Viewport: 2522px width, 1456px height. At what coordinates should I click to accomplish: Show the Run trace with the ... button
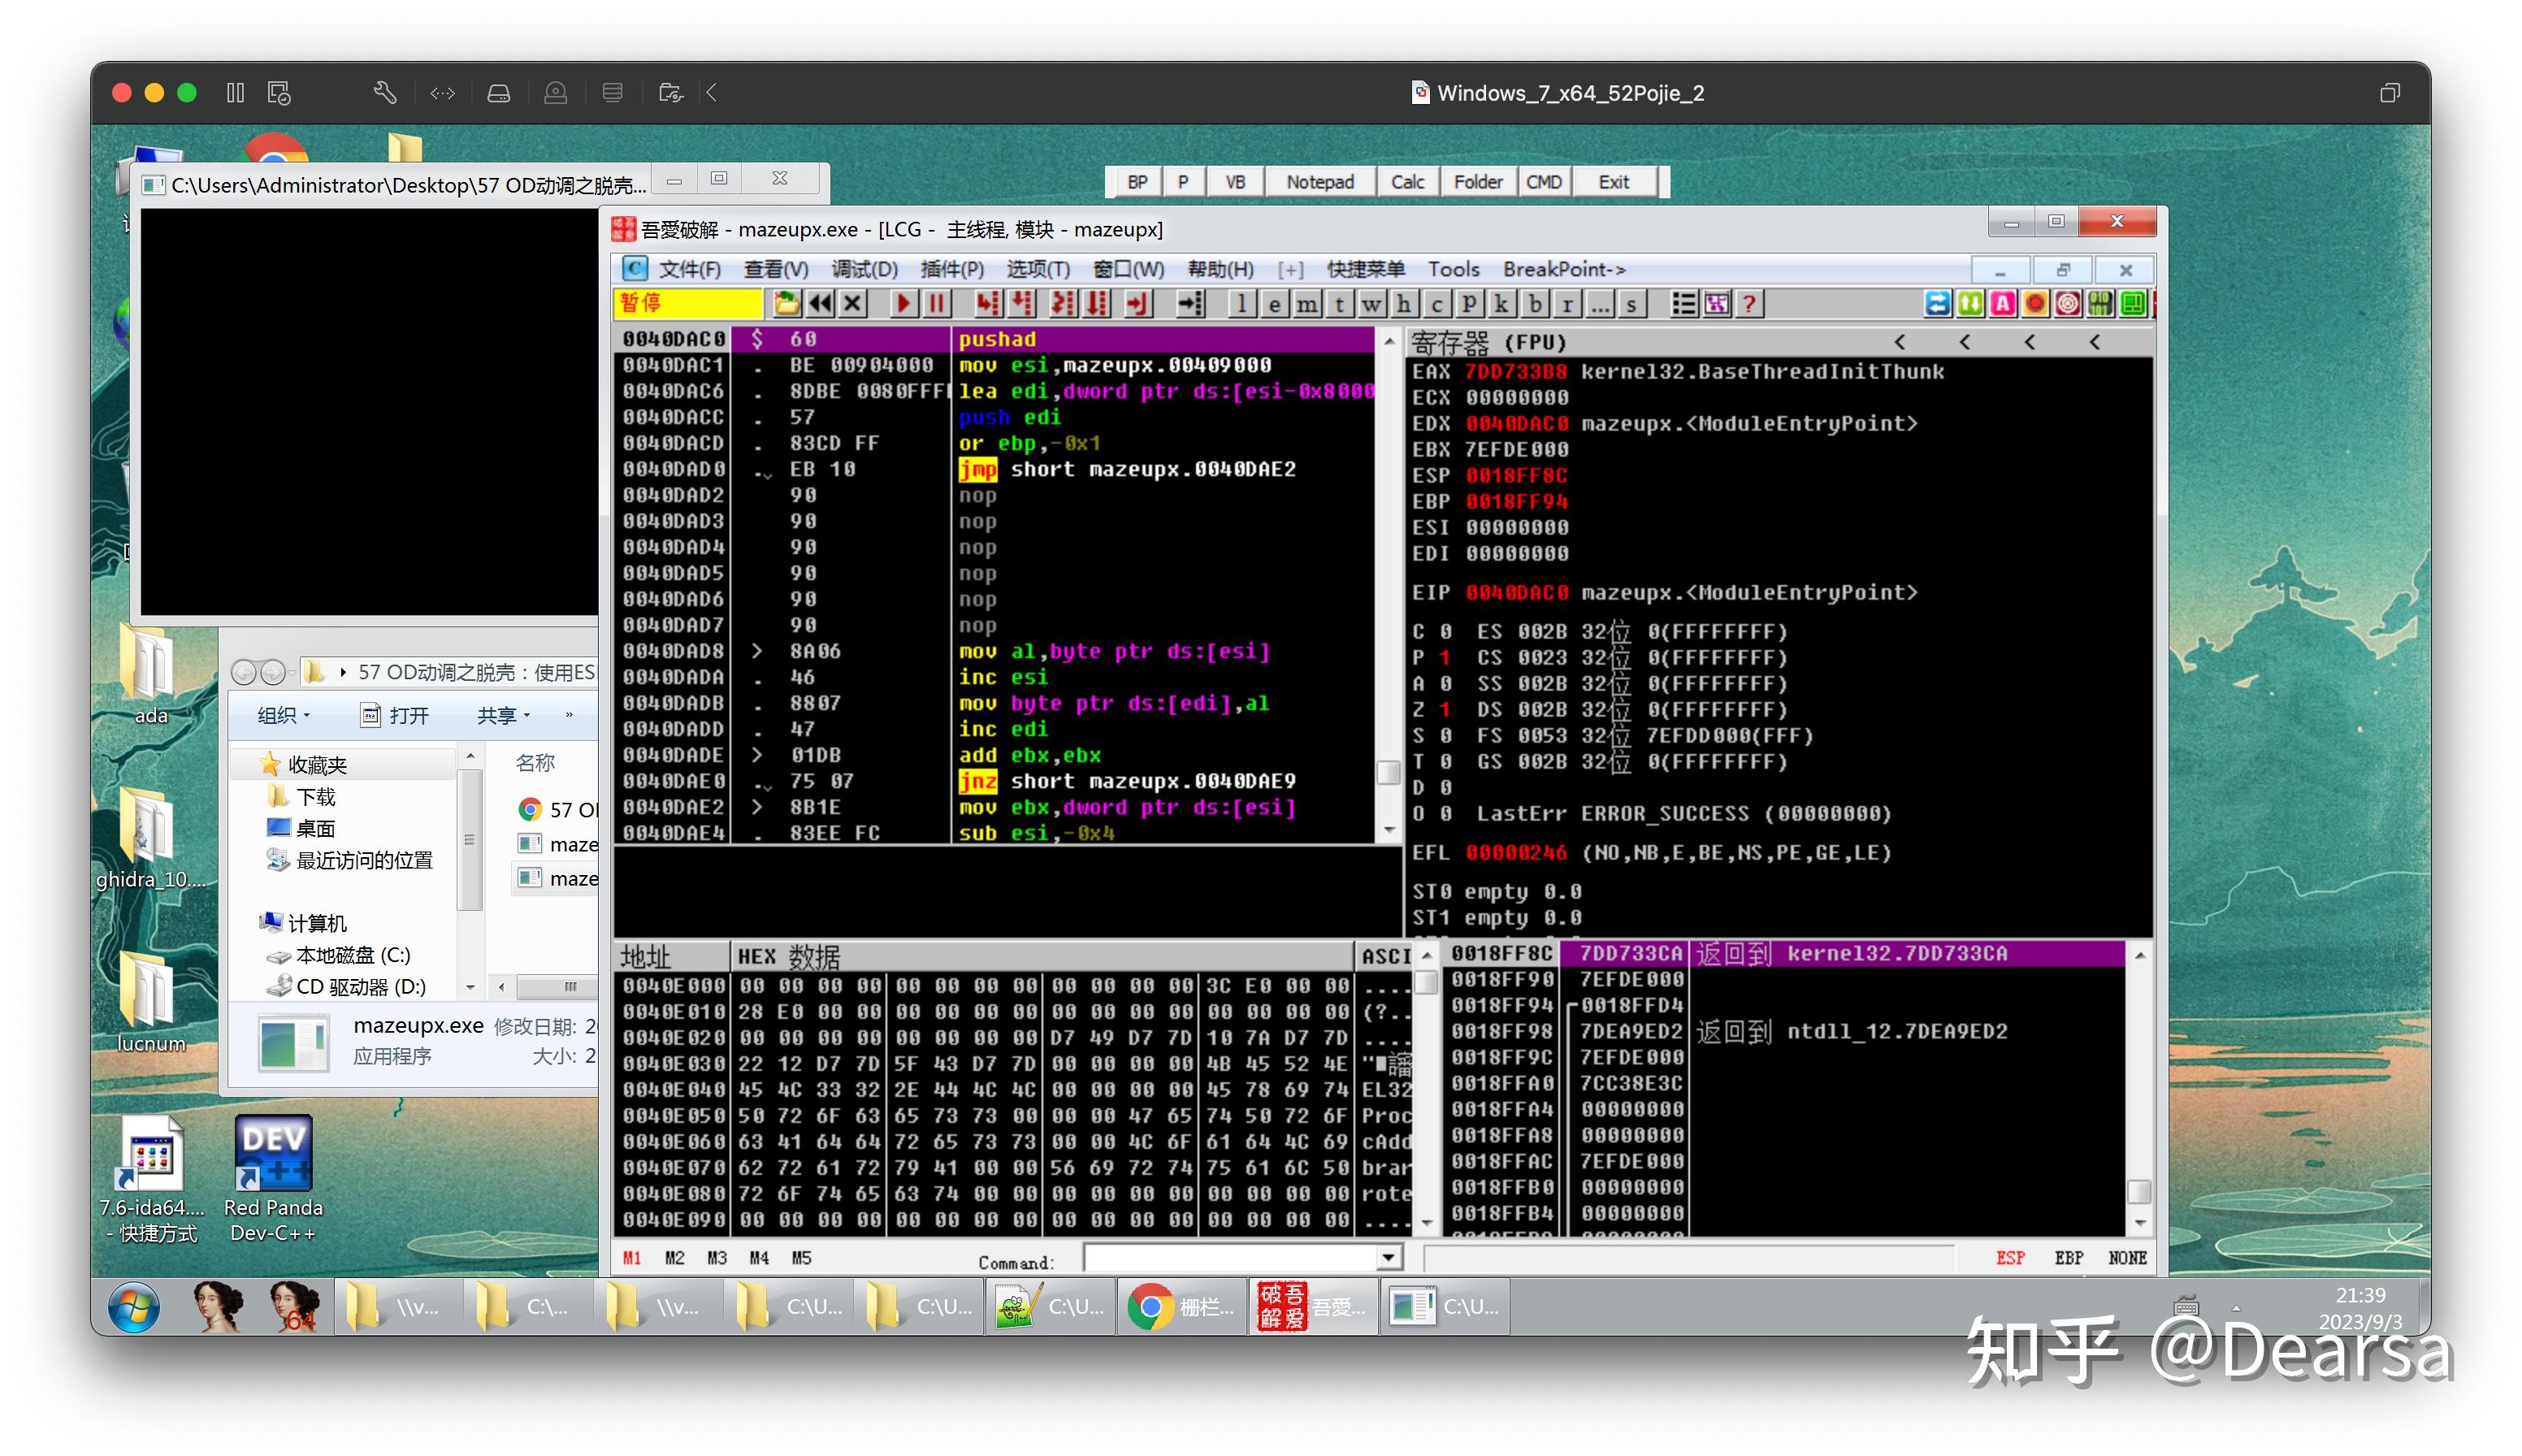(x=1599, y=303)
